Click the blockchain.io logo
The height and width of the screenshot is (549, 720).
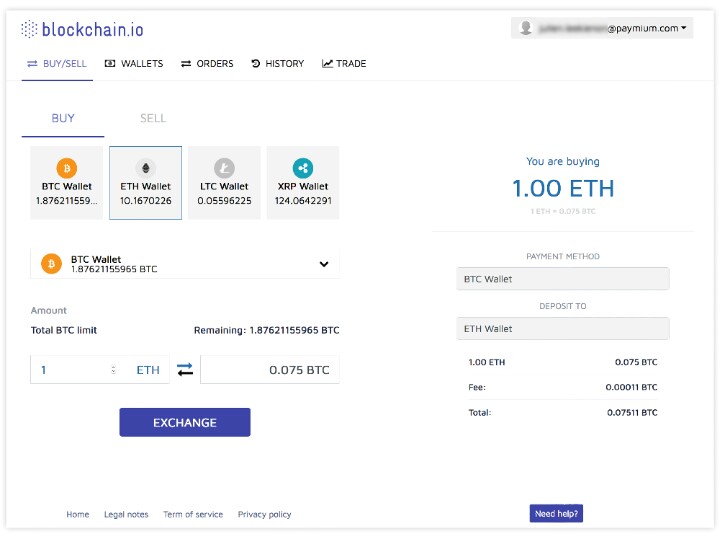(x=83, y=29)
